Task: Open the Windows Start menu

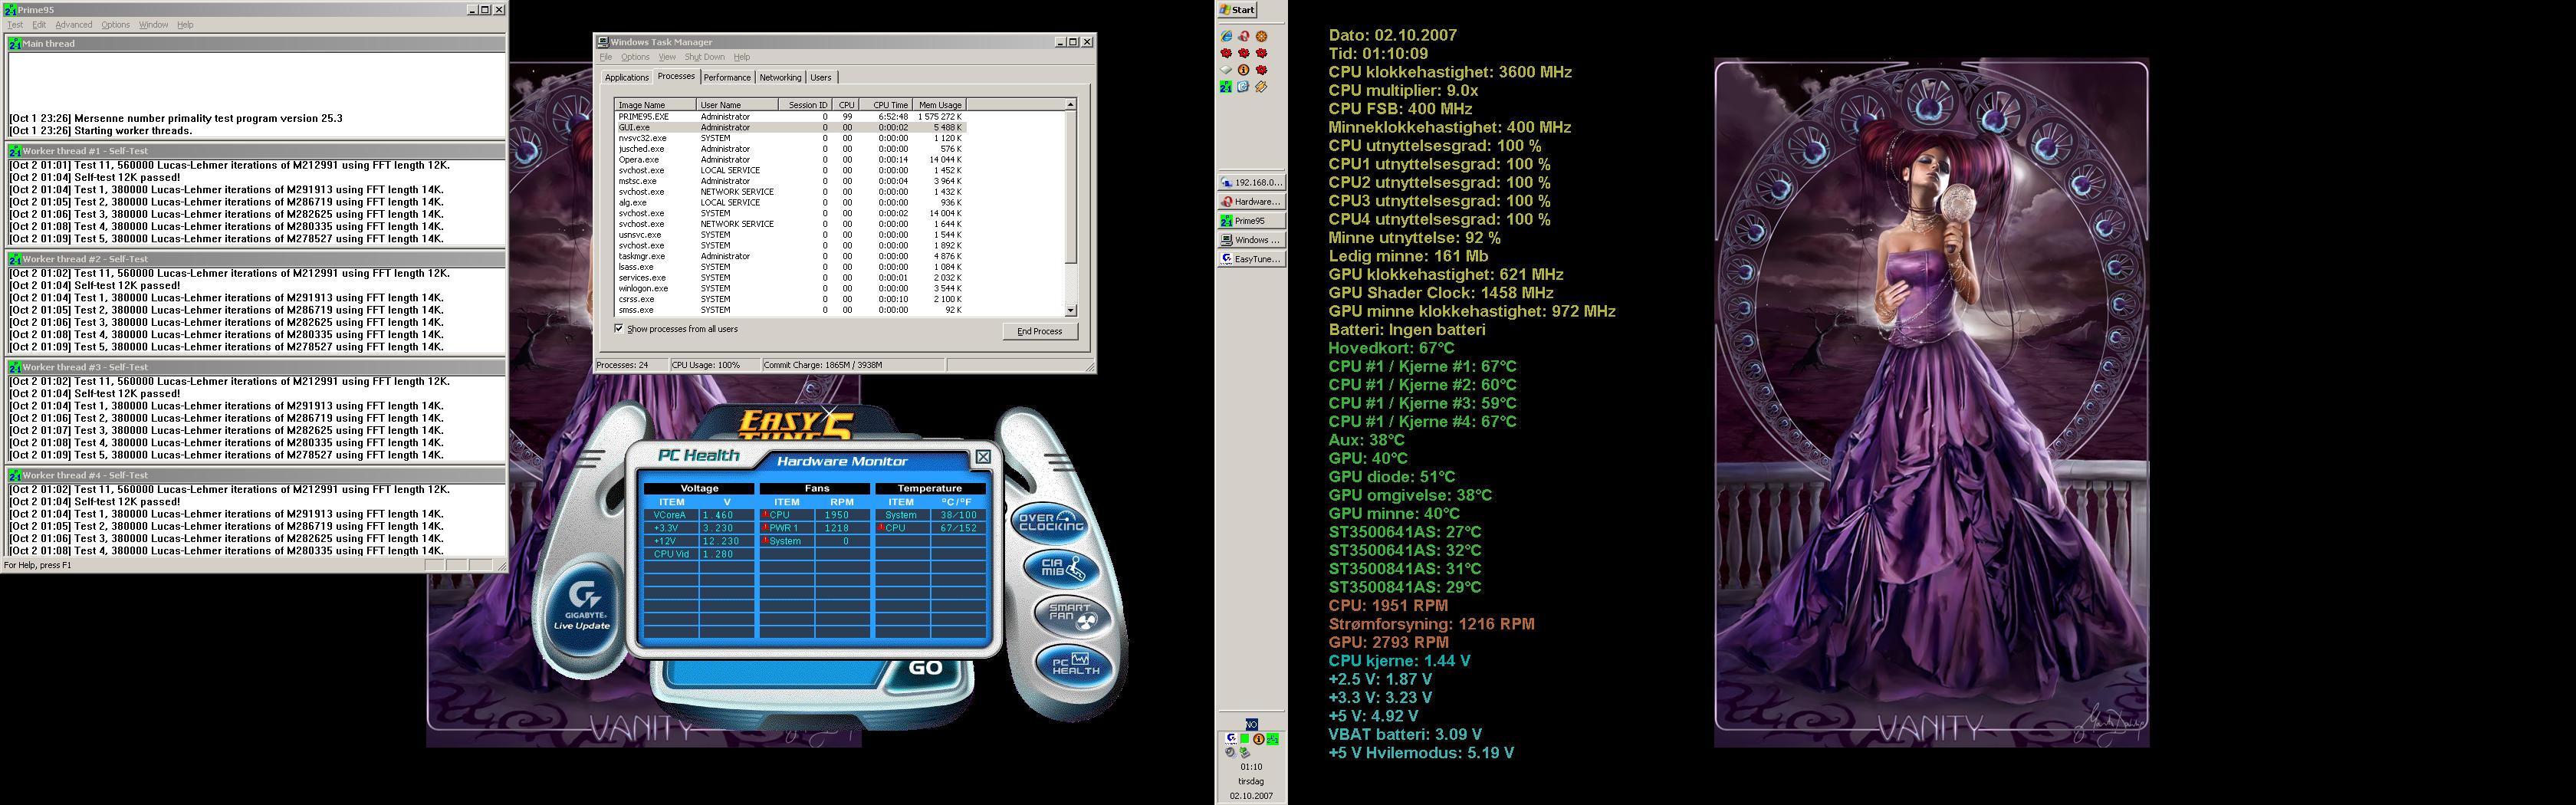Action: click(1237, 10)
